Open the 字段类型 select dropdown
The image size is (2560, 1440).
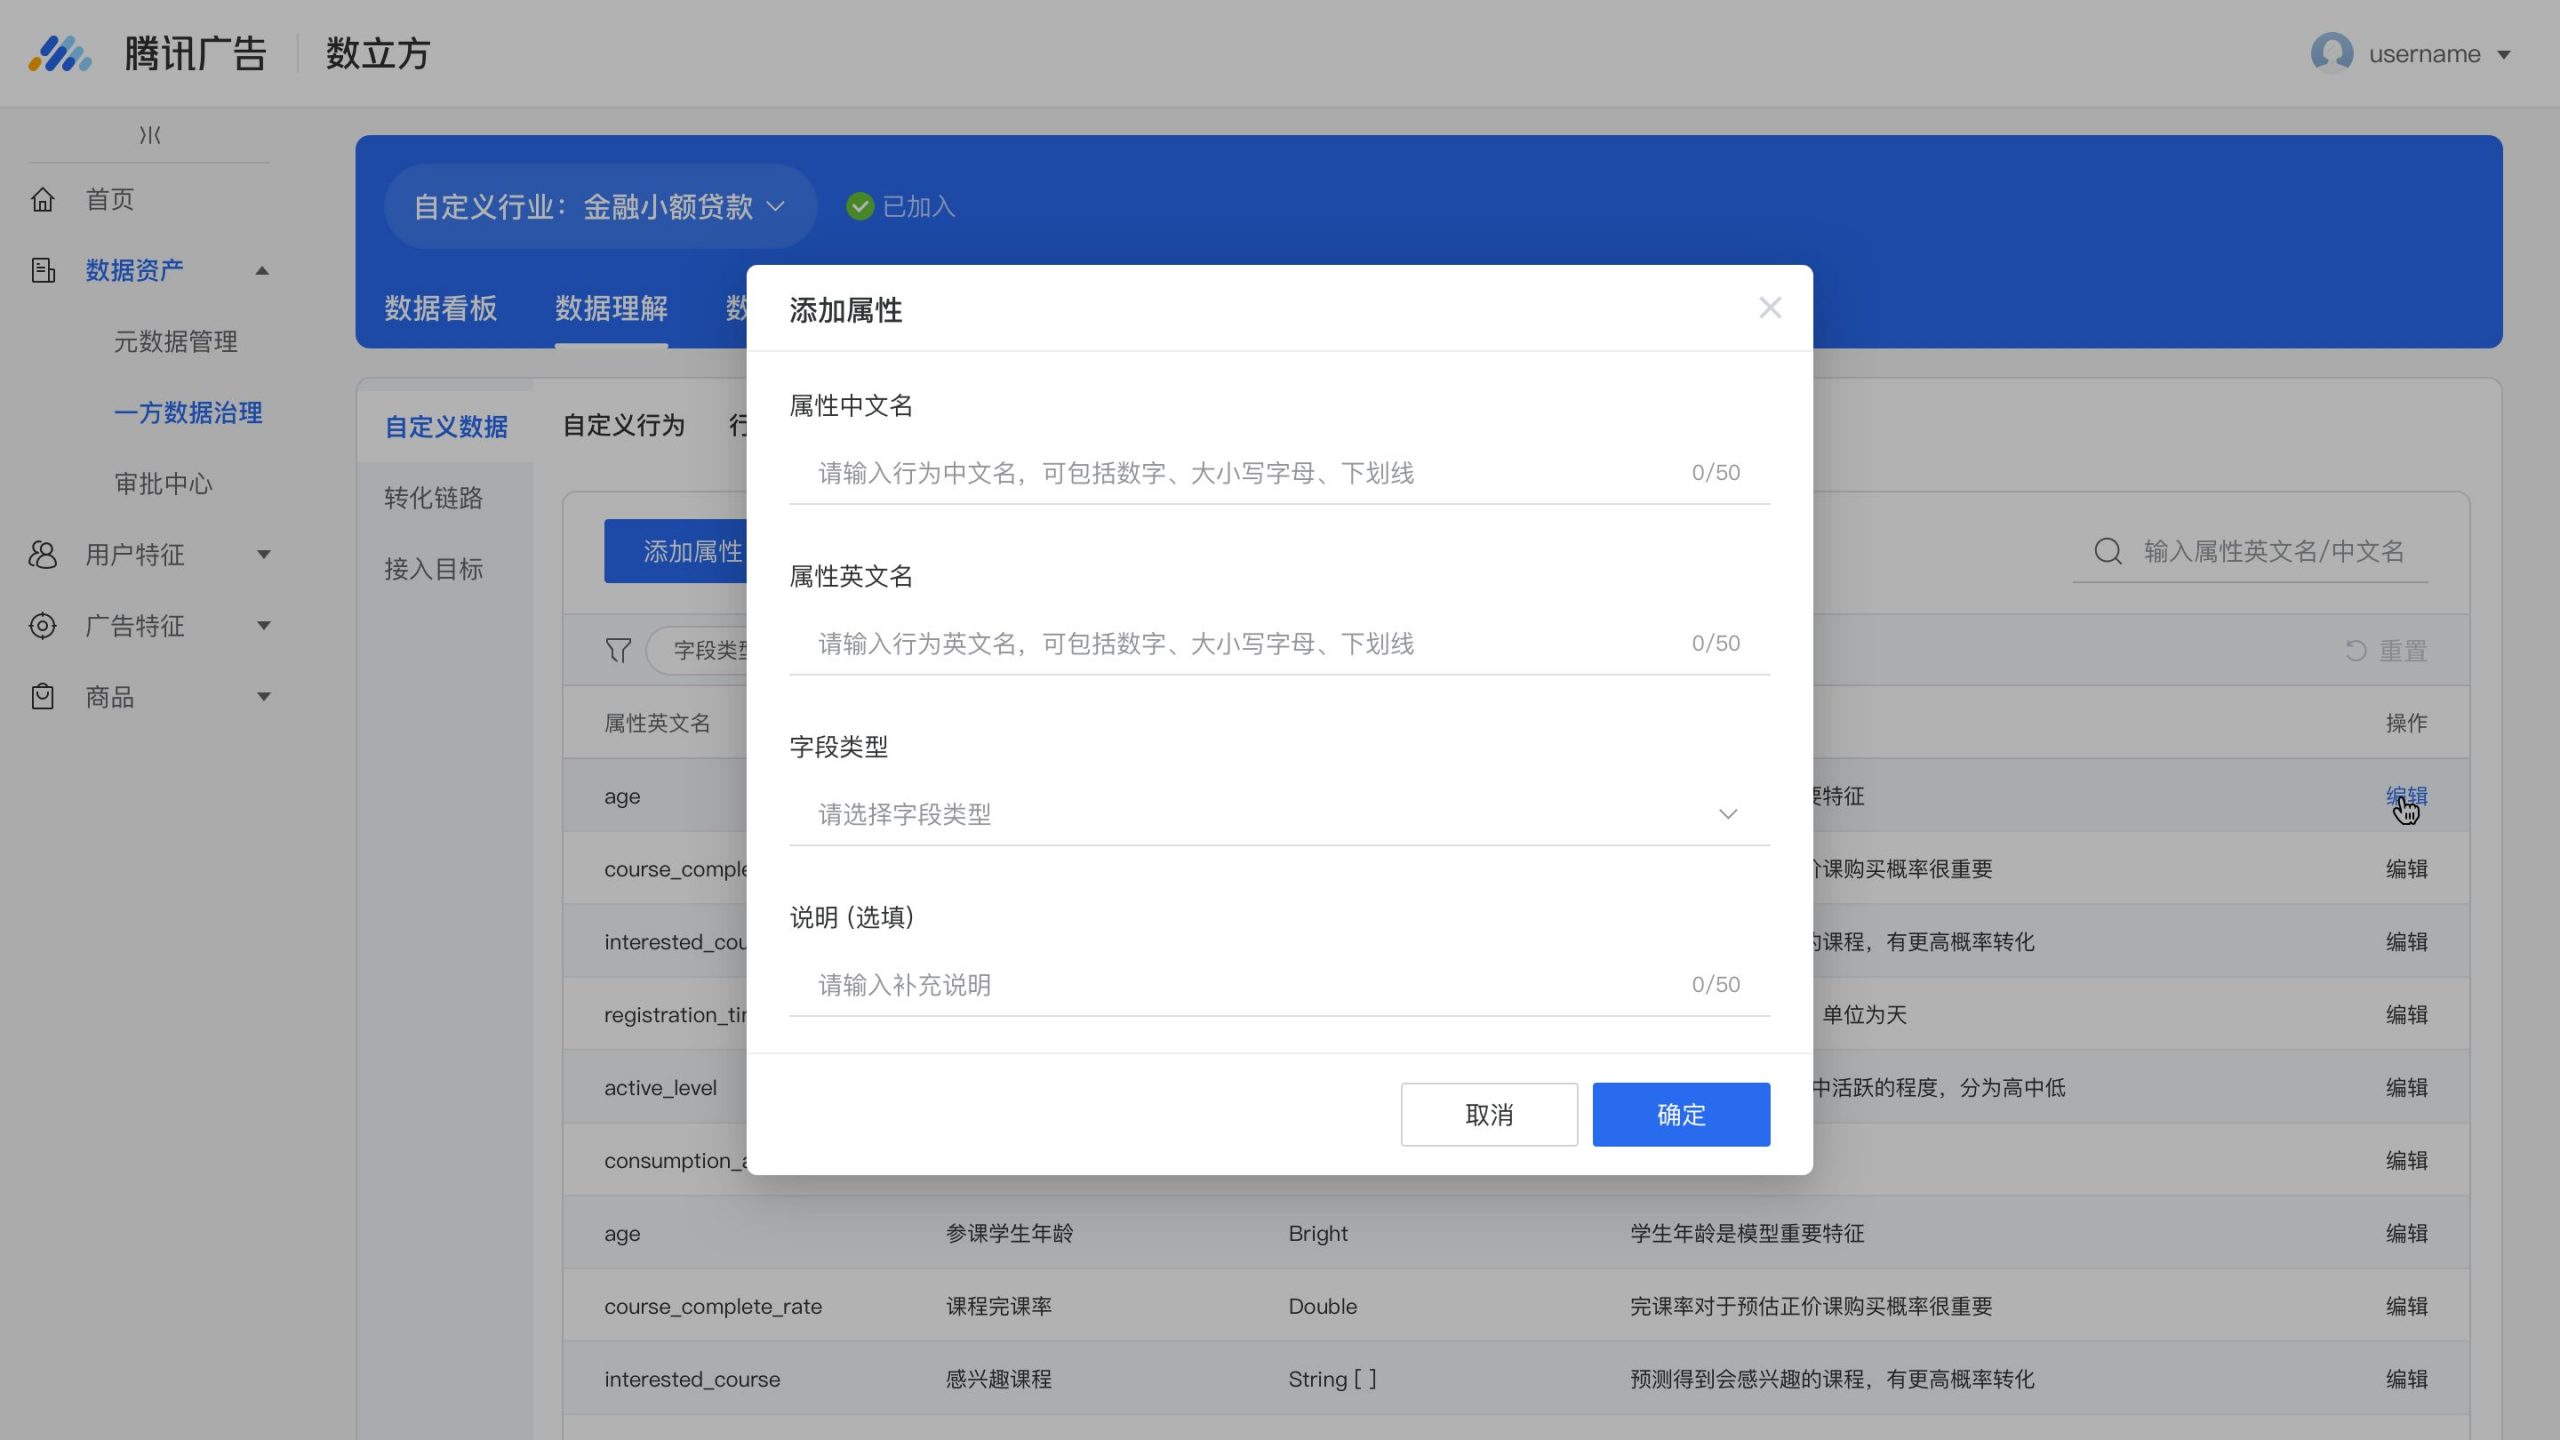pyautogui.click(x=1279, y=814)
